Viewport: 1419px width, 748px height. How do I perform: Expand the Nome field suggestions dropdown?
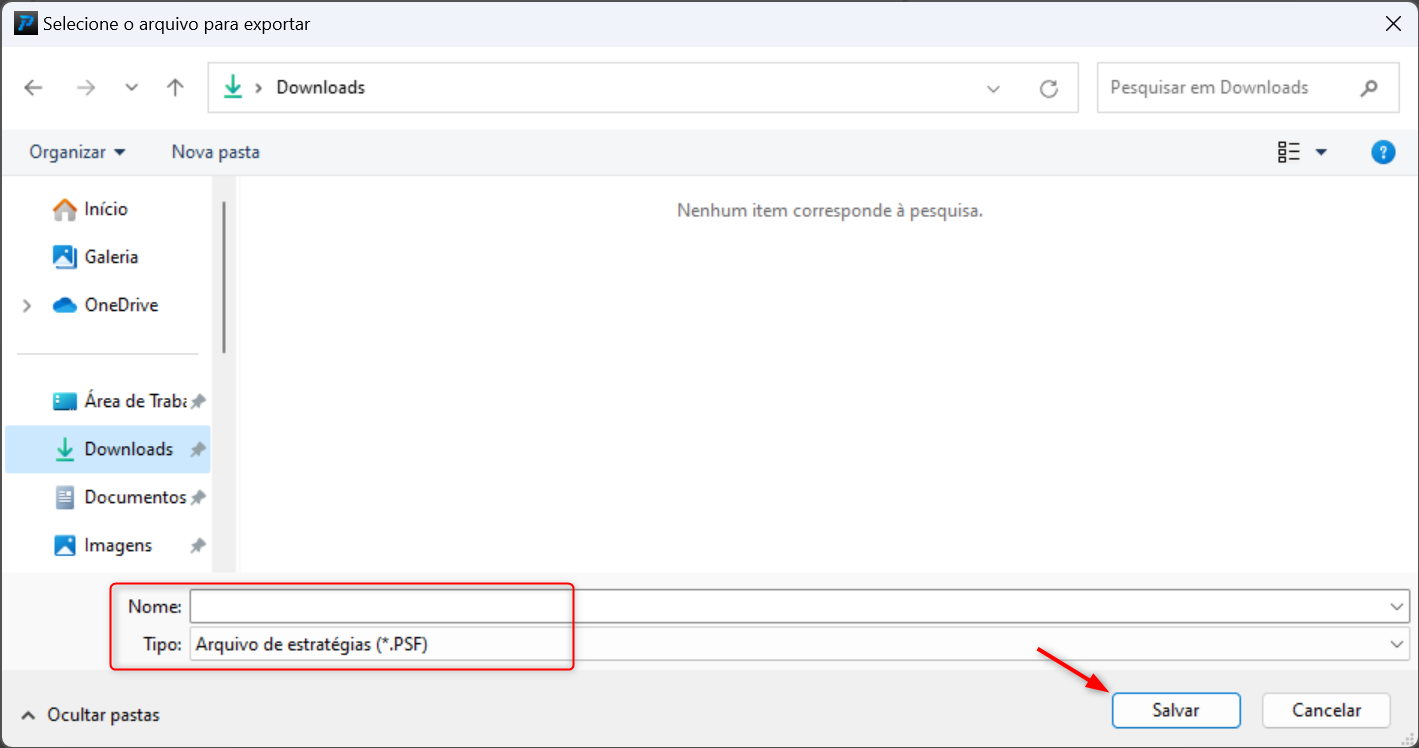tap(1397, 606)
